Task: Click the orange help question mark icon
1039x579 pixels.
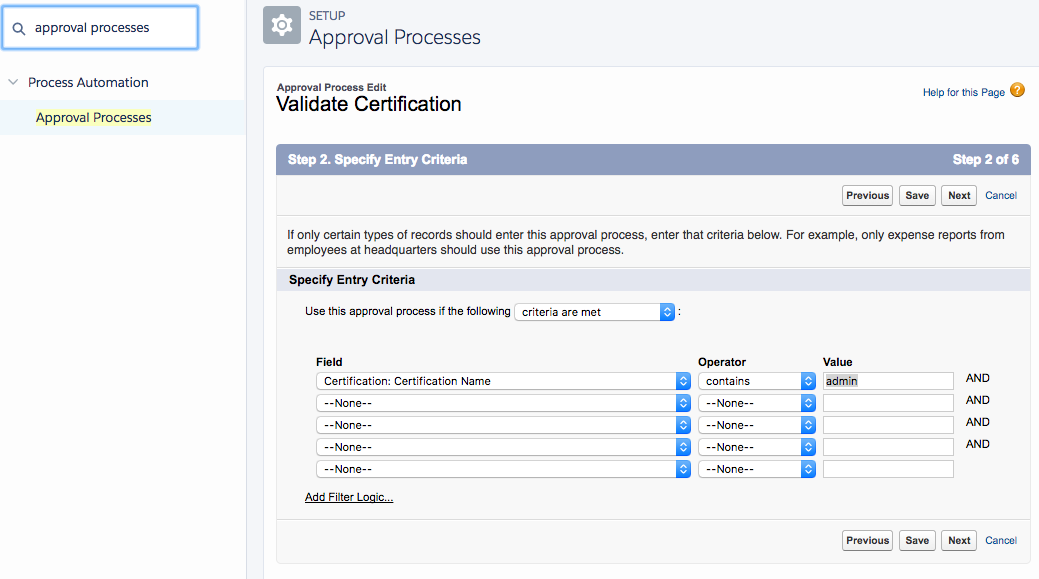Action: [x=1017, y=91]
